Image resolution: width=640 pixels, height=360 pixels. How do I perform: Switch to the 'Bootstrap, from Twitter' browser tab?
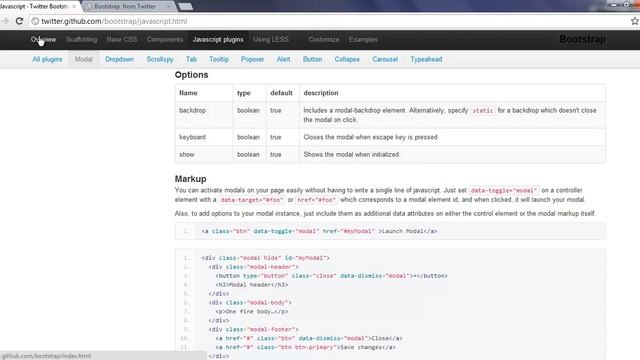point(124,7)
